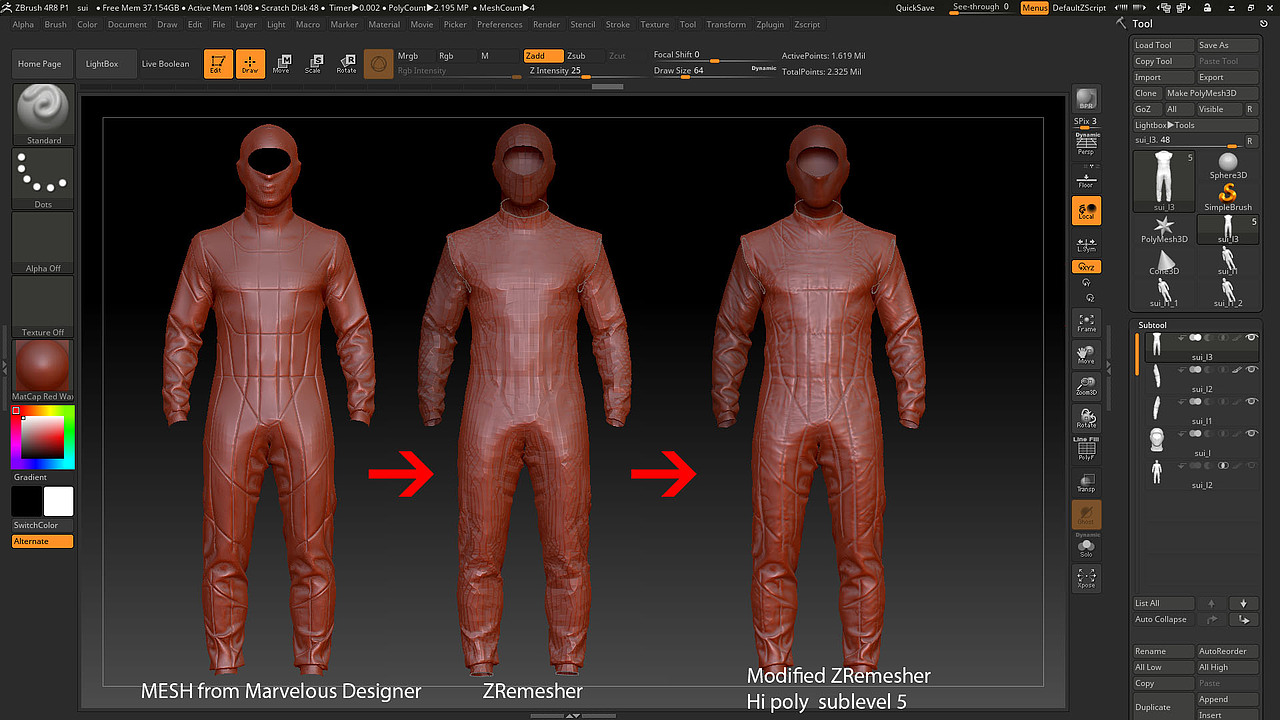Click the Gizmo 3D sphere icon
Viewport: 1280px width, 720px height.
tap(378, 64)
